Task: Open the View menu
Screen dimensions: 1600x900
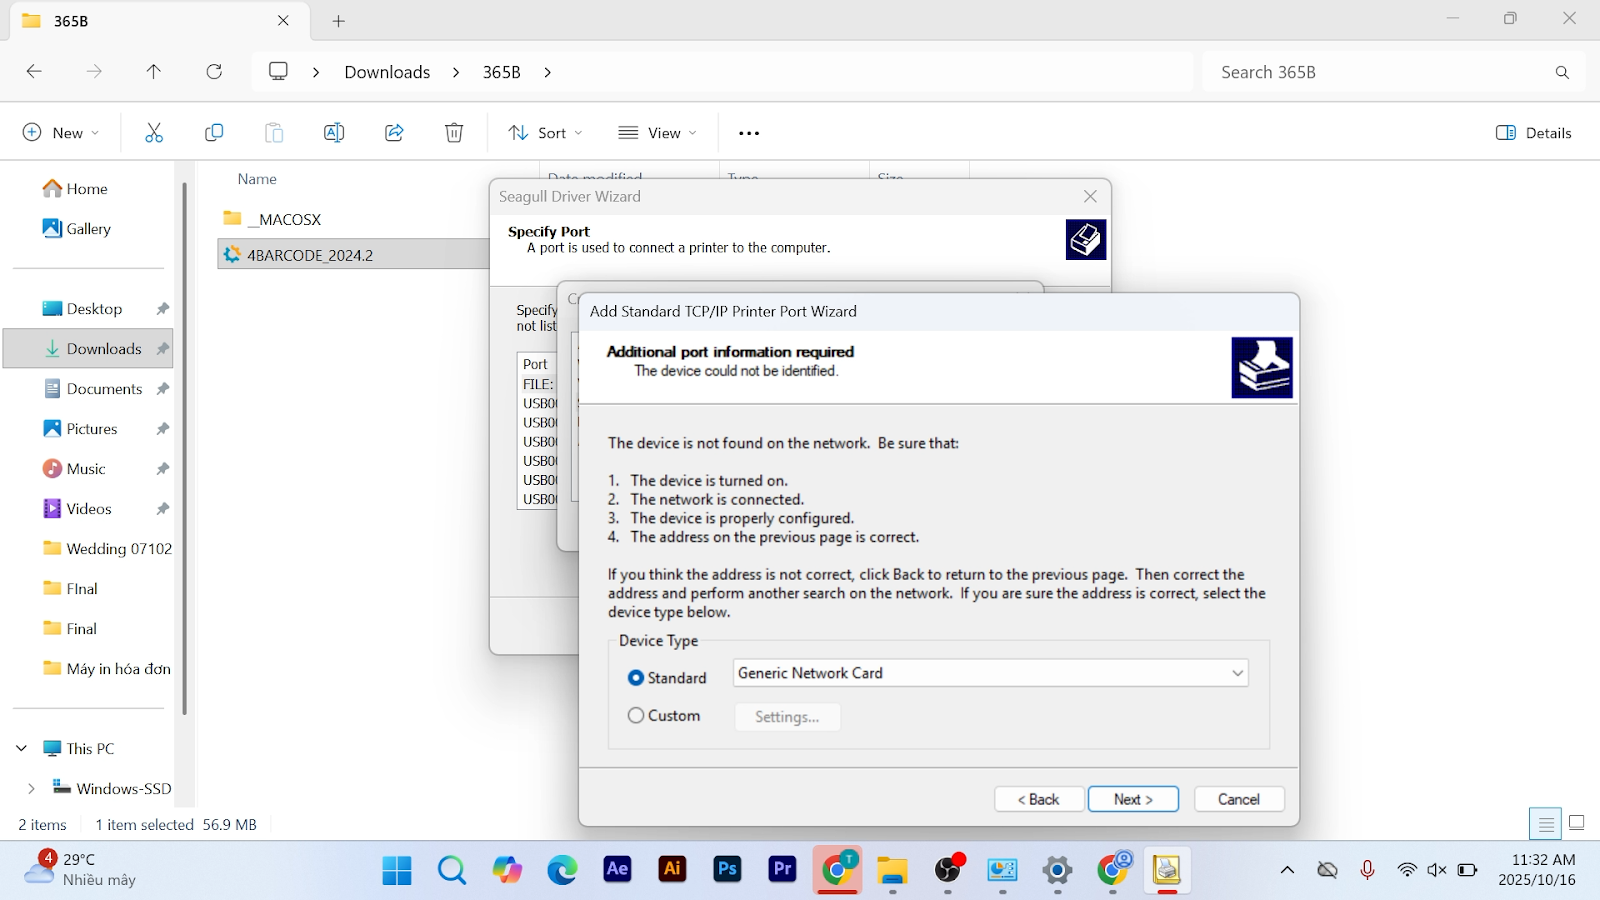Action: (657, 133)
